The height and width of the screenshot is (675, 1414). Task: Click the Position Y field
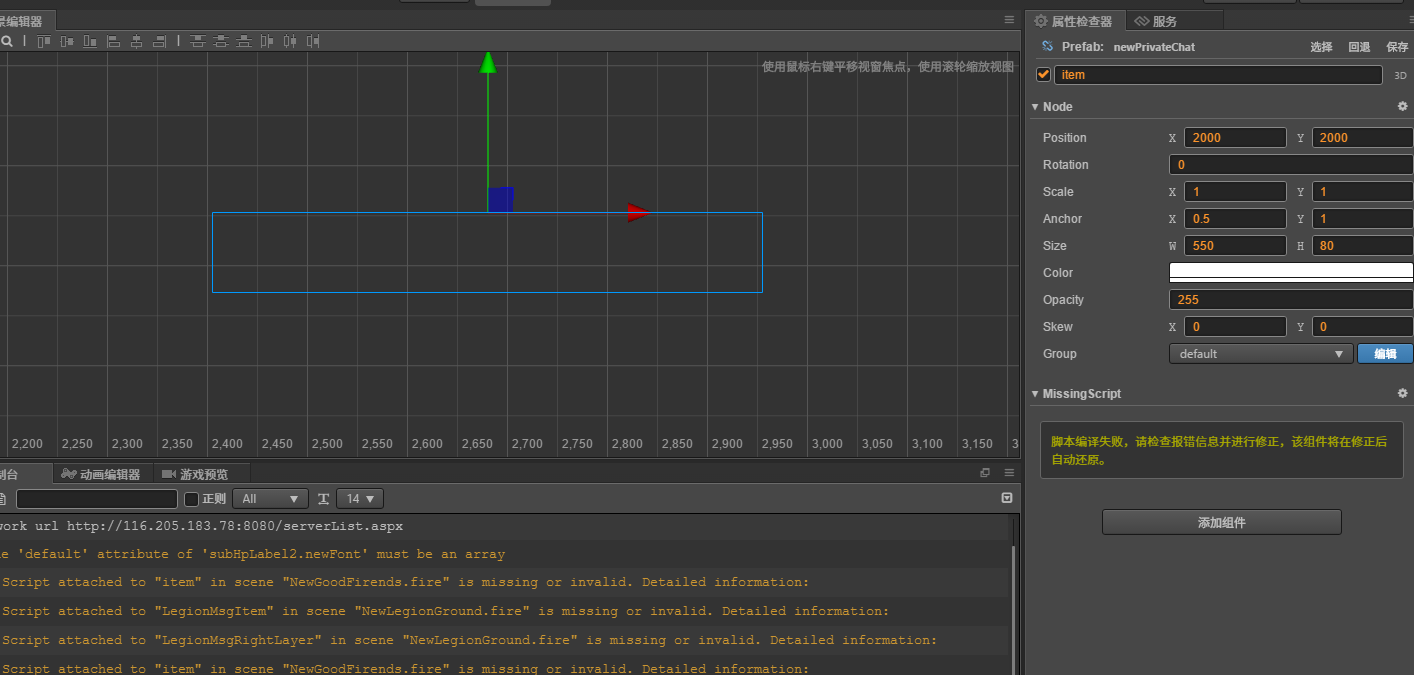point(1362,138)
